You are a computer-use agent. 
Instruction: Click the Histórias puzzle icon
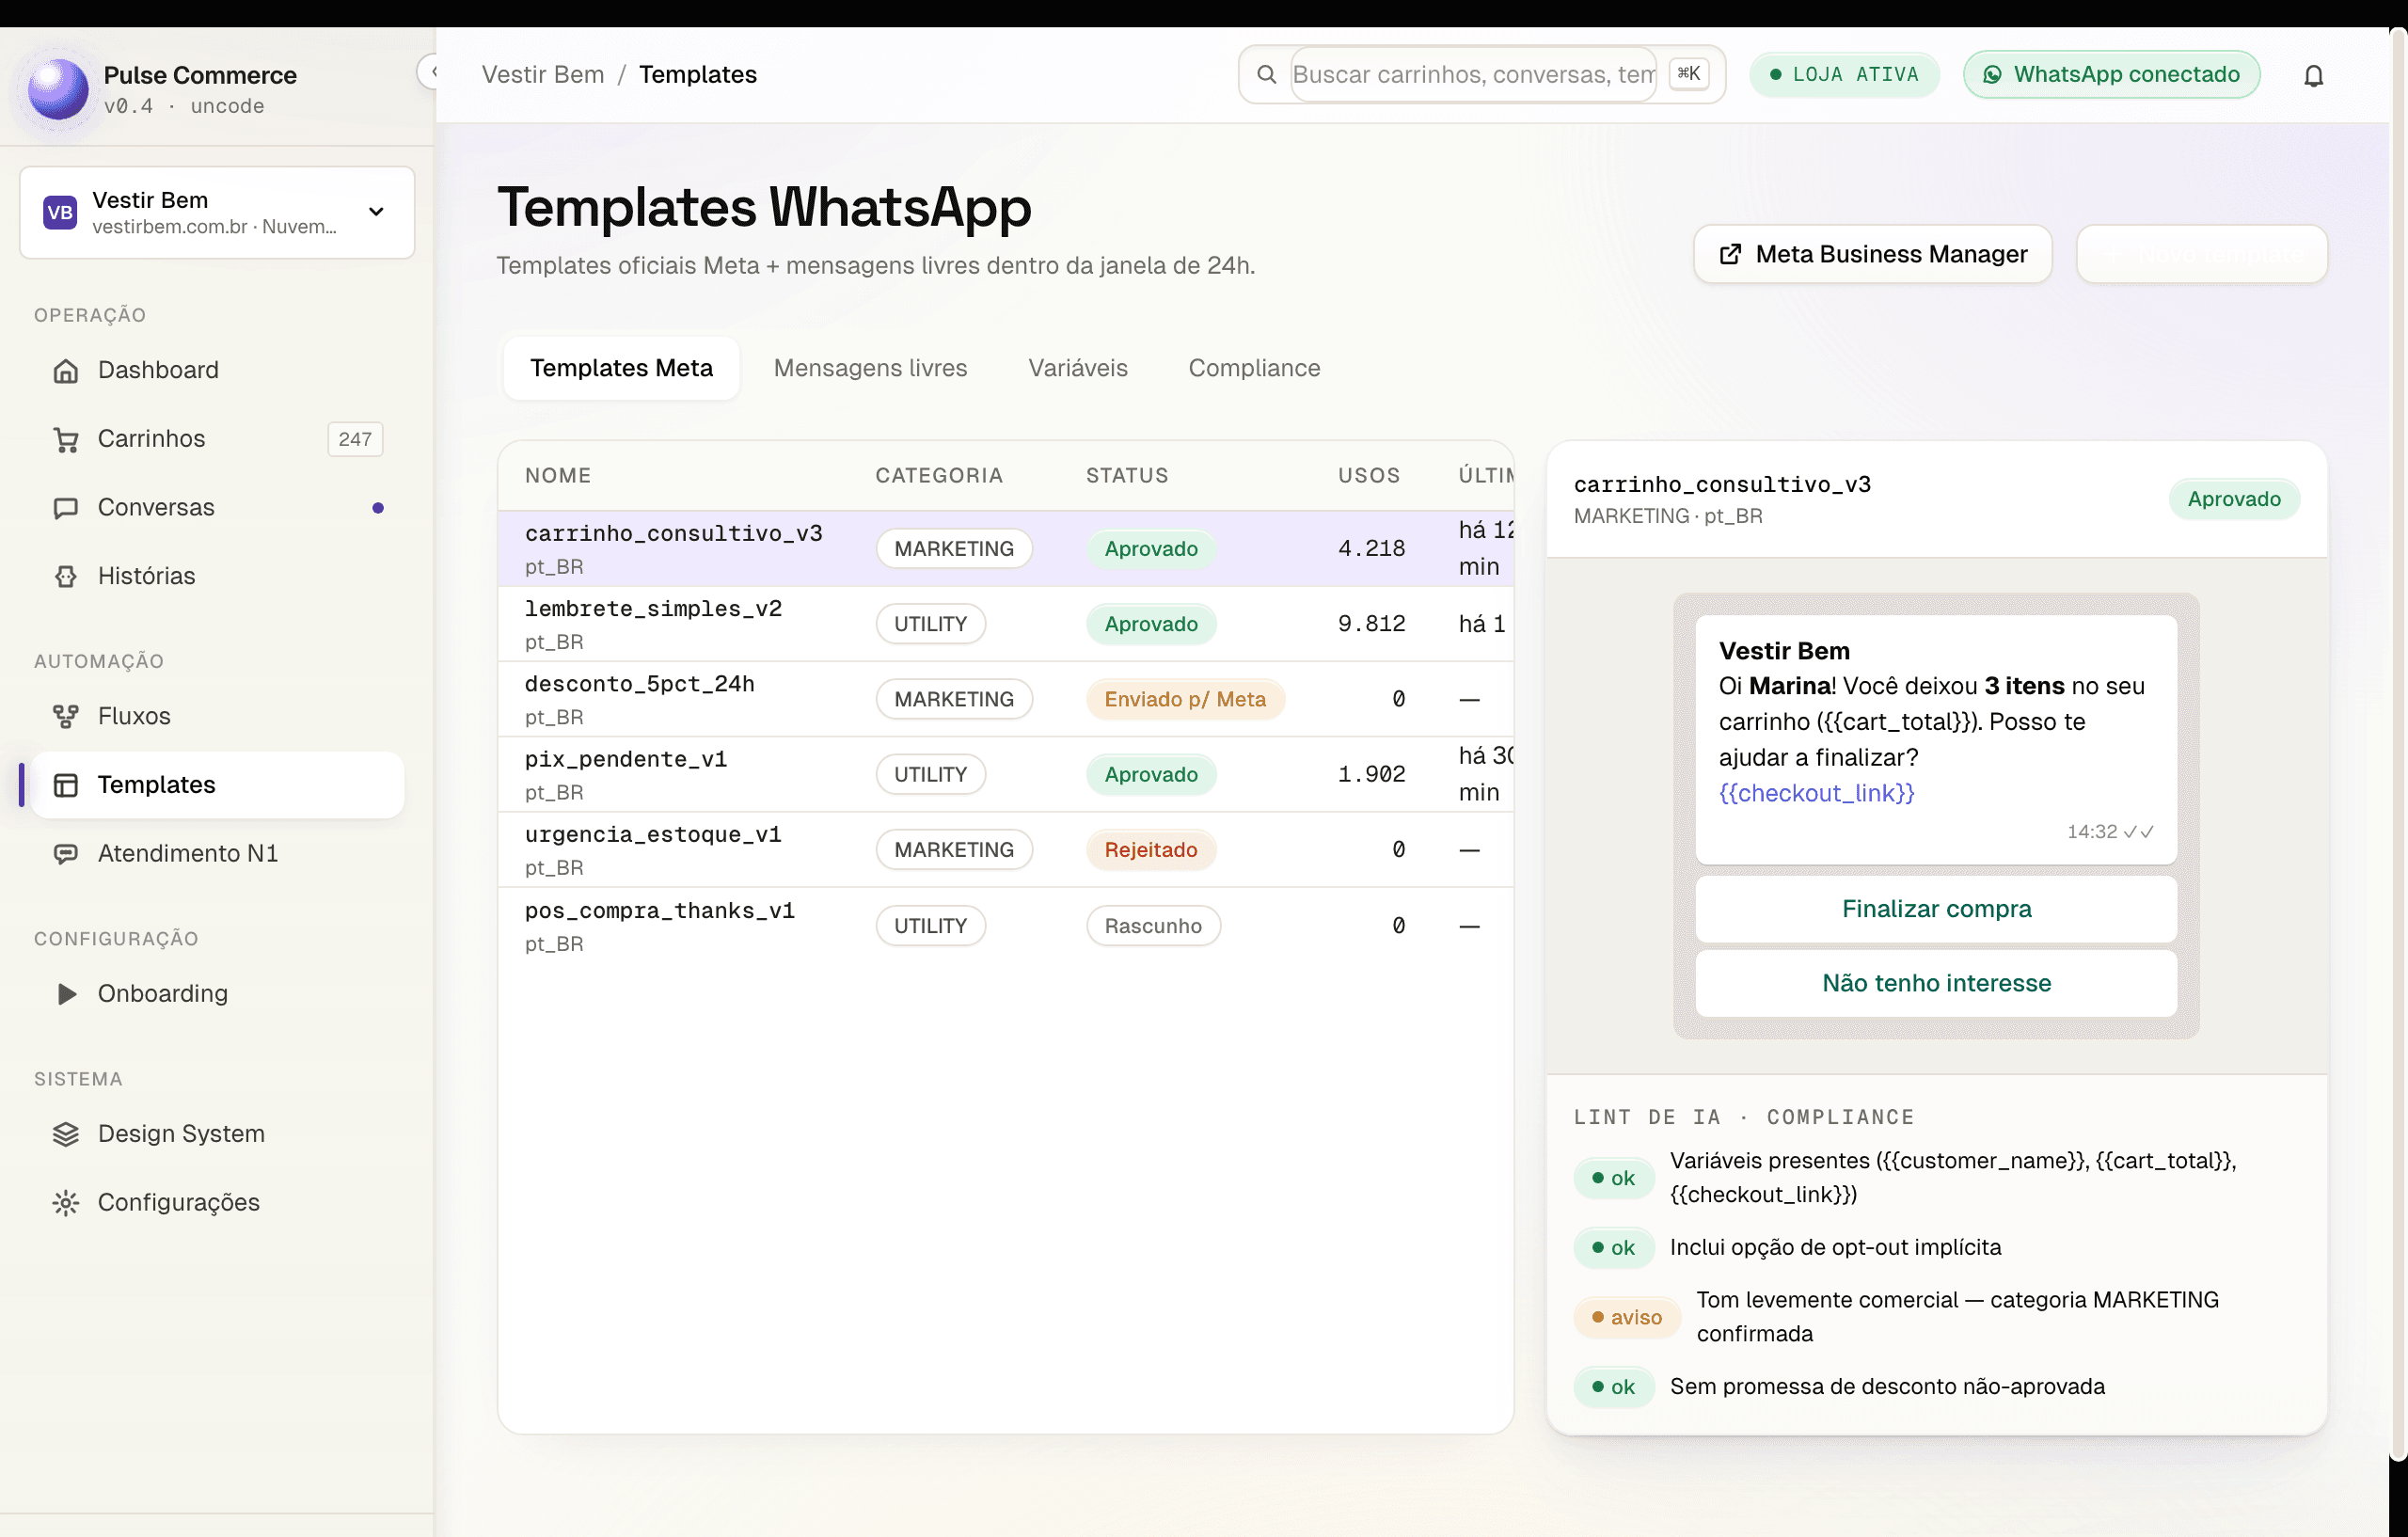(x=66, y=576)
